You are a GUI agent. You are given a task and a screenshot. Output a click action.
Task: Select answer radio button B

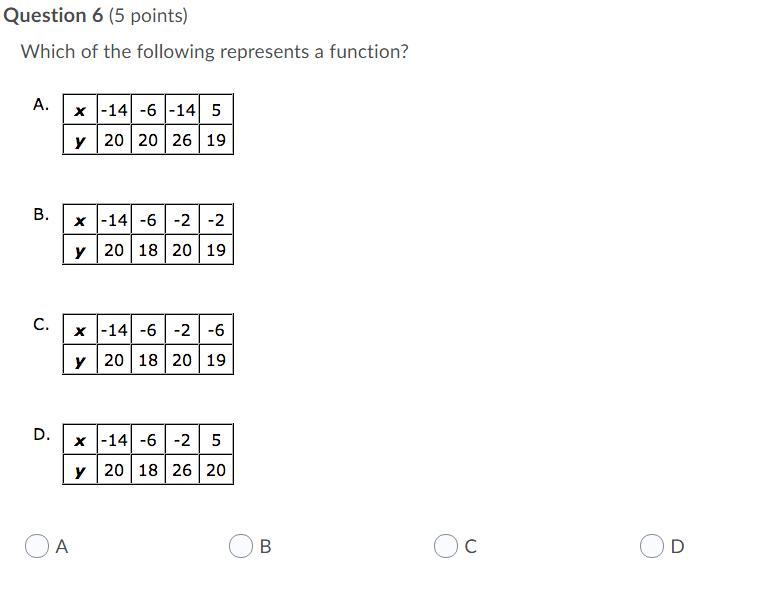click(x=241, y=546)
